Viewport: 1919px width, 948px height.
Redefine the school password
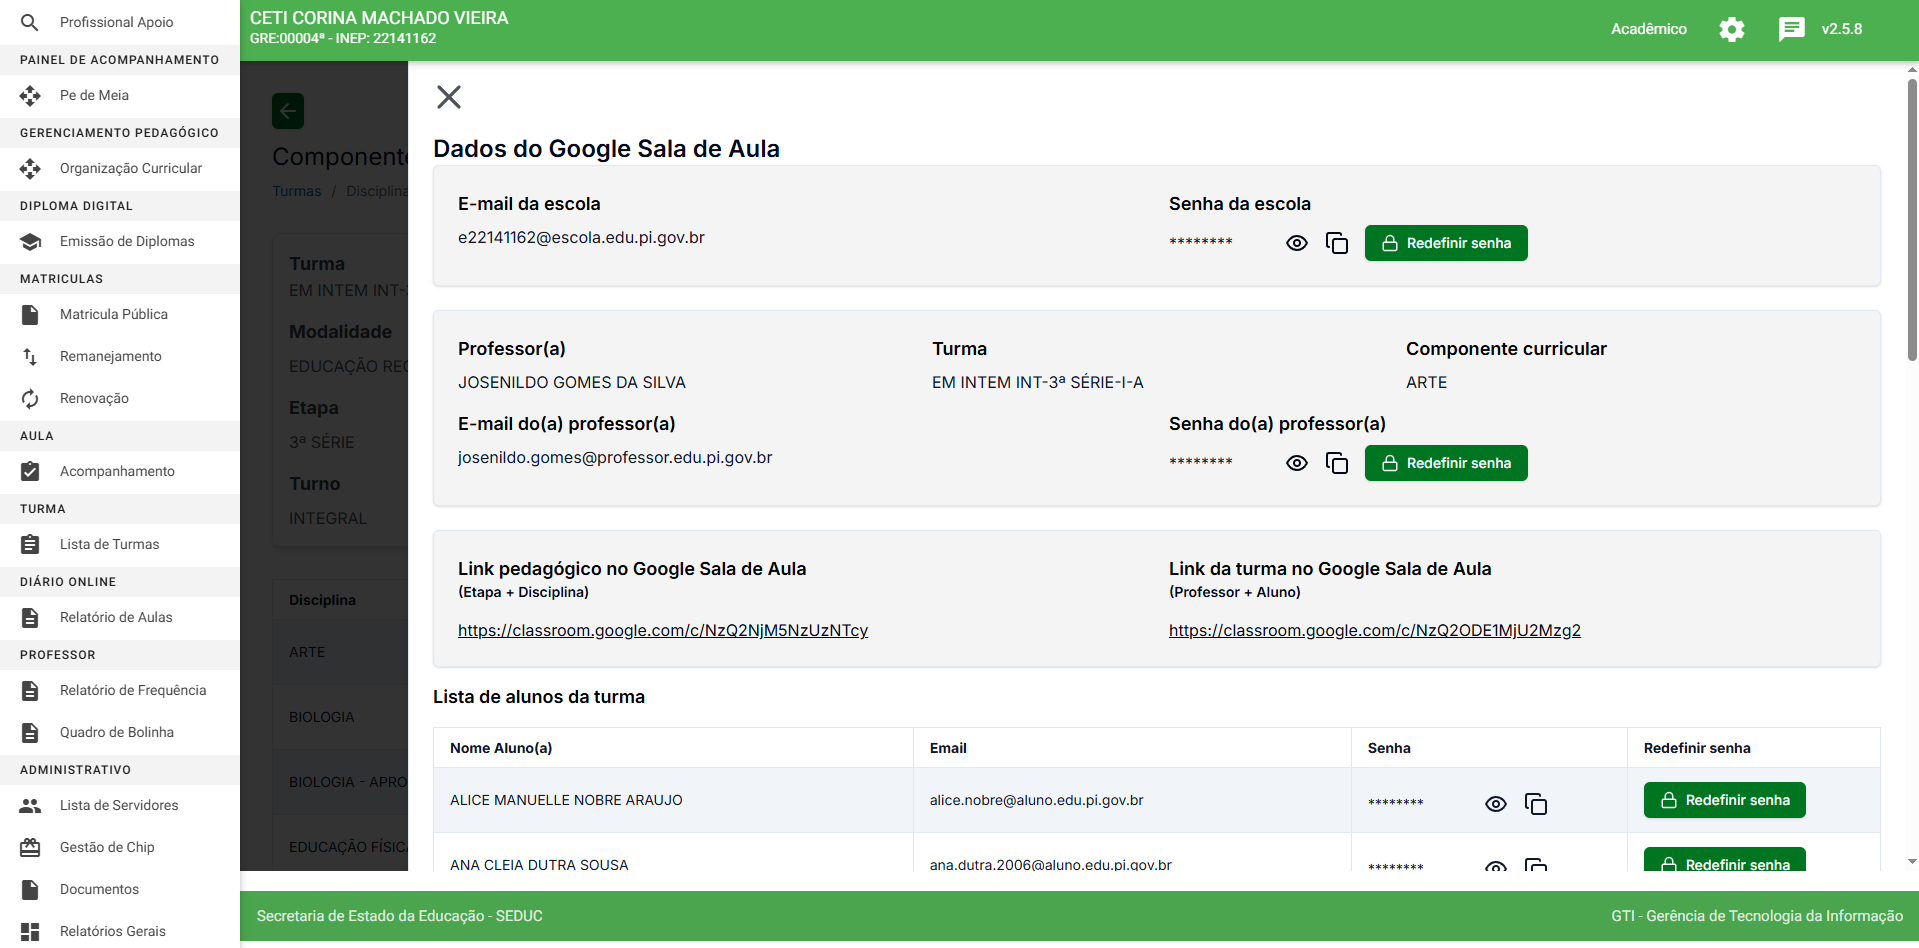tap(1445, 243)
